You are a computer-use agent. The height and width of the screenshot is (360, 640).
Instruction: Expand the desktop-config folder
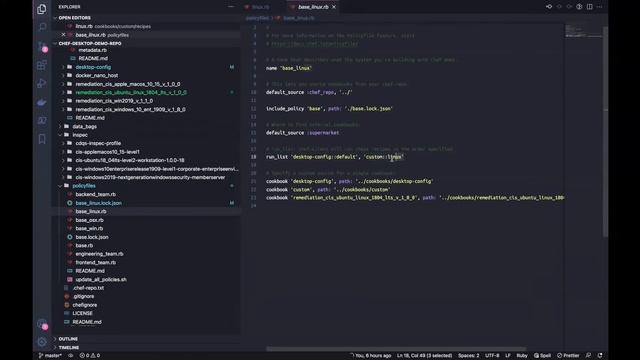pyautogui.click(x=93, y=67)
